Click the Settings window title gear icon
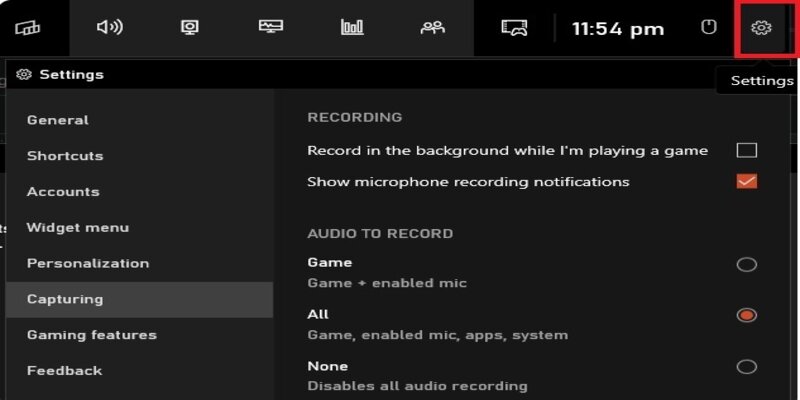The height and width of the screenshot is (400, 800). tap(23, 74)
